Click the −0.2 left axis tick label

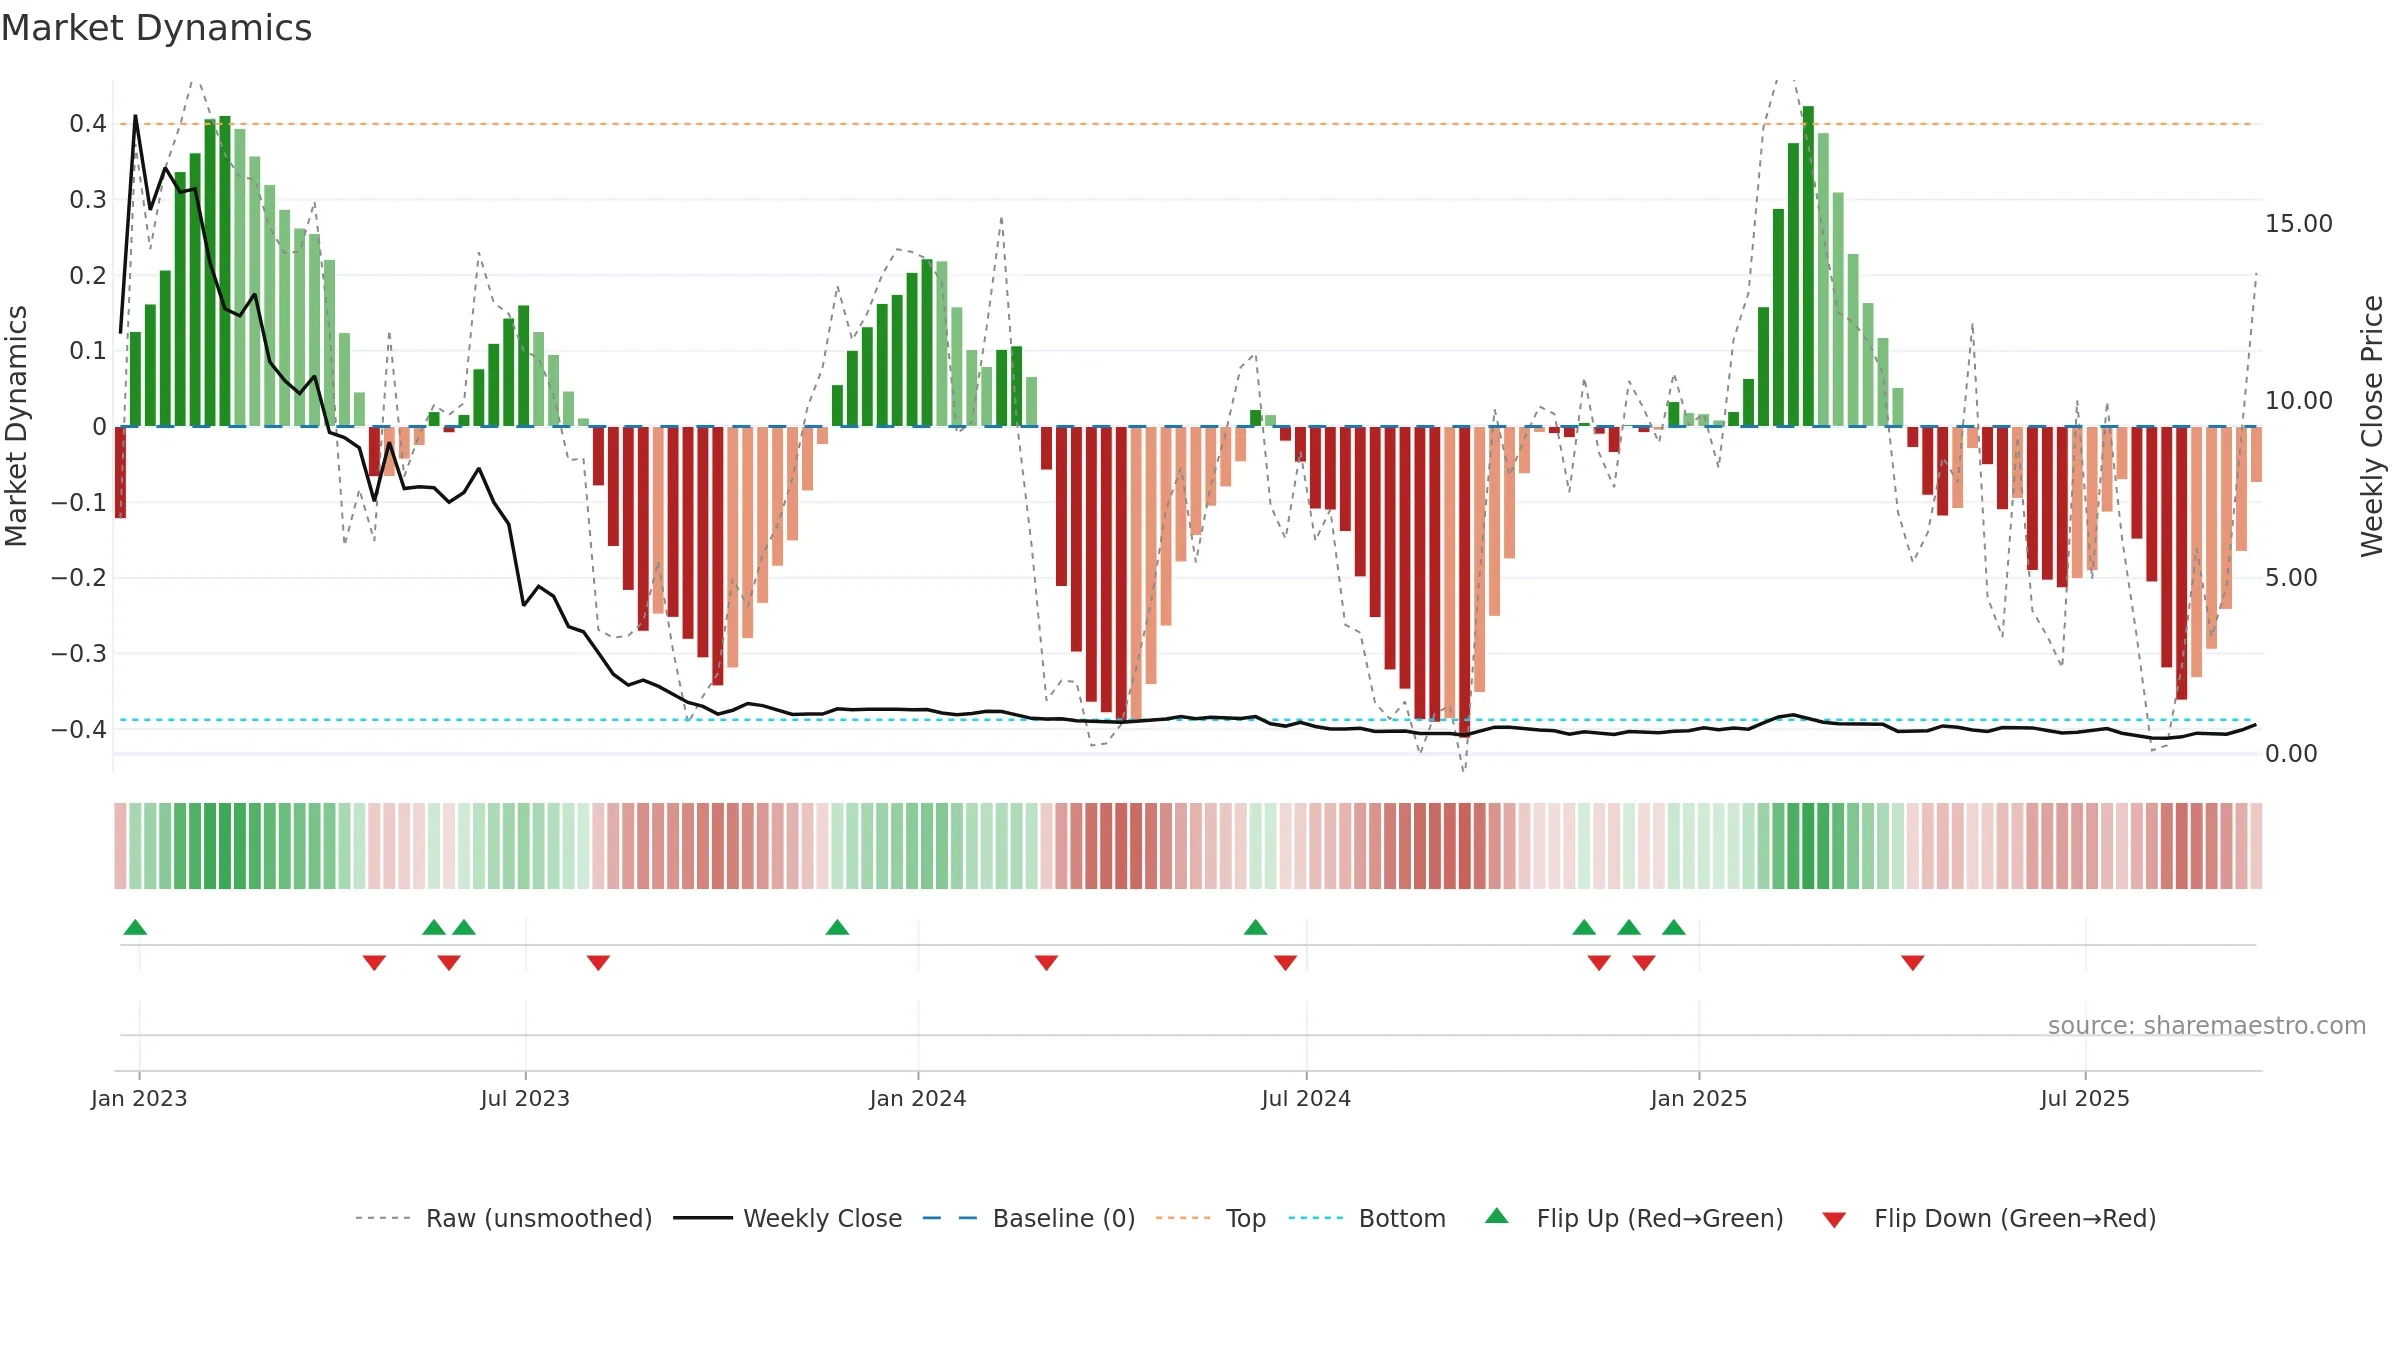(79, 578)
